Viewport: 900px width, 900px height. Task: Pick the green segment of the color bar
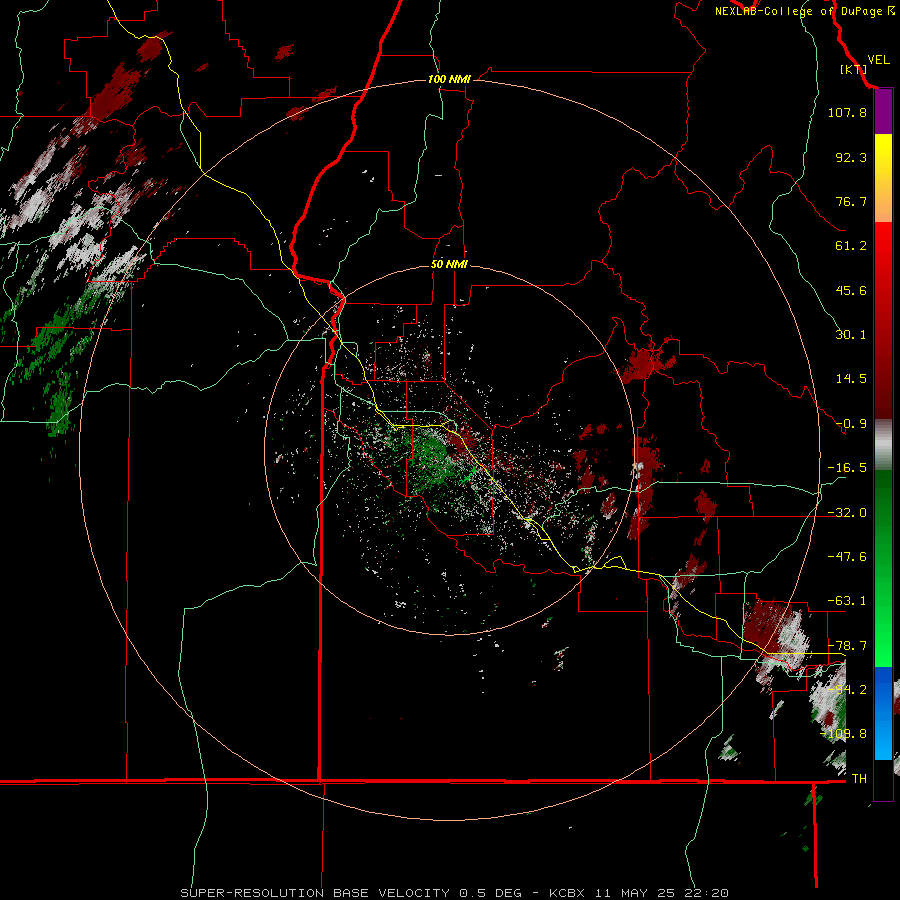[x=883, y=568]
